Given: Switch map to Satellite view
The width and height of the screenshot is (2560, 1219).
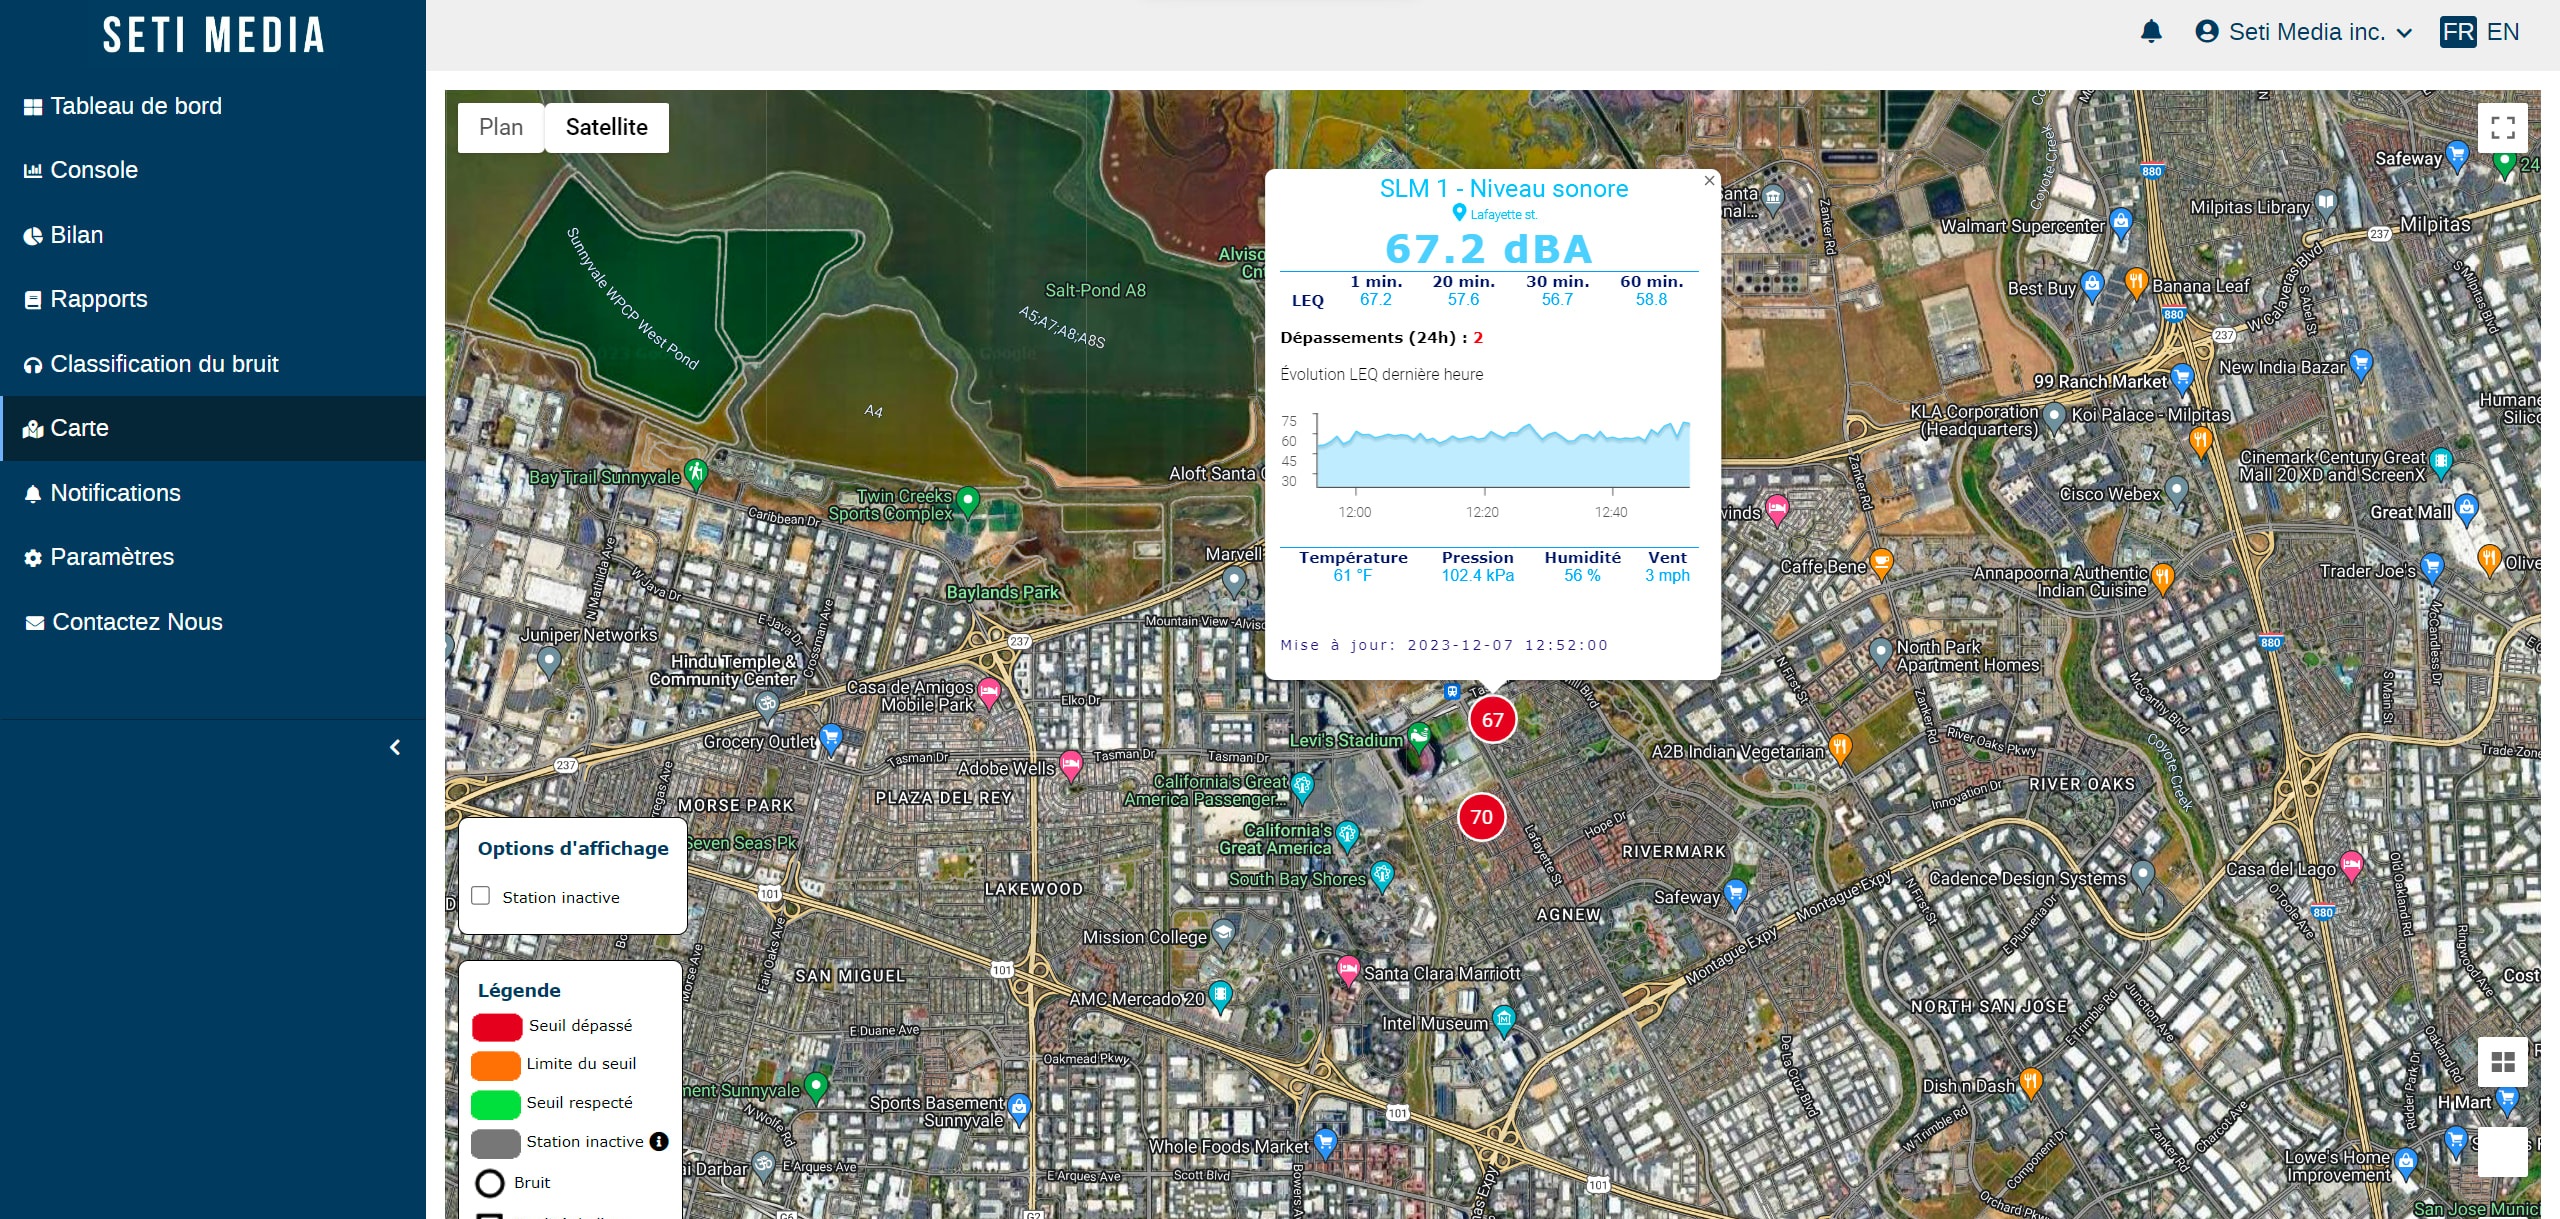Looking at the screenshot, I should [x=607, y=127].
